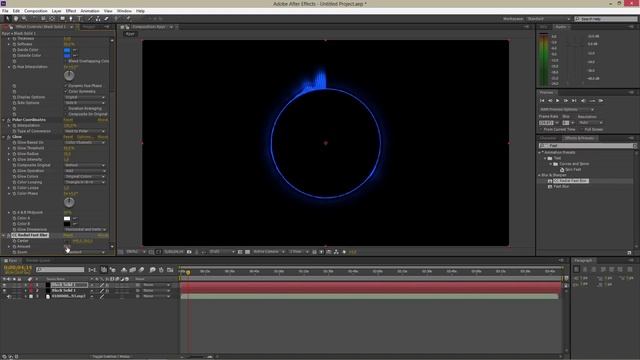Image resolution: width=640 pixels, height=360 pixels.
Task: Switch to Effects & Presets tab
Action: coord(579,138)
